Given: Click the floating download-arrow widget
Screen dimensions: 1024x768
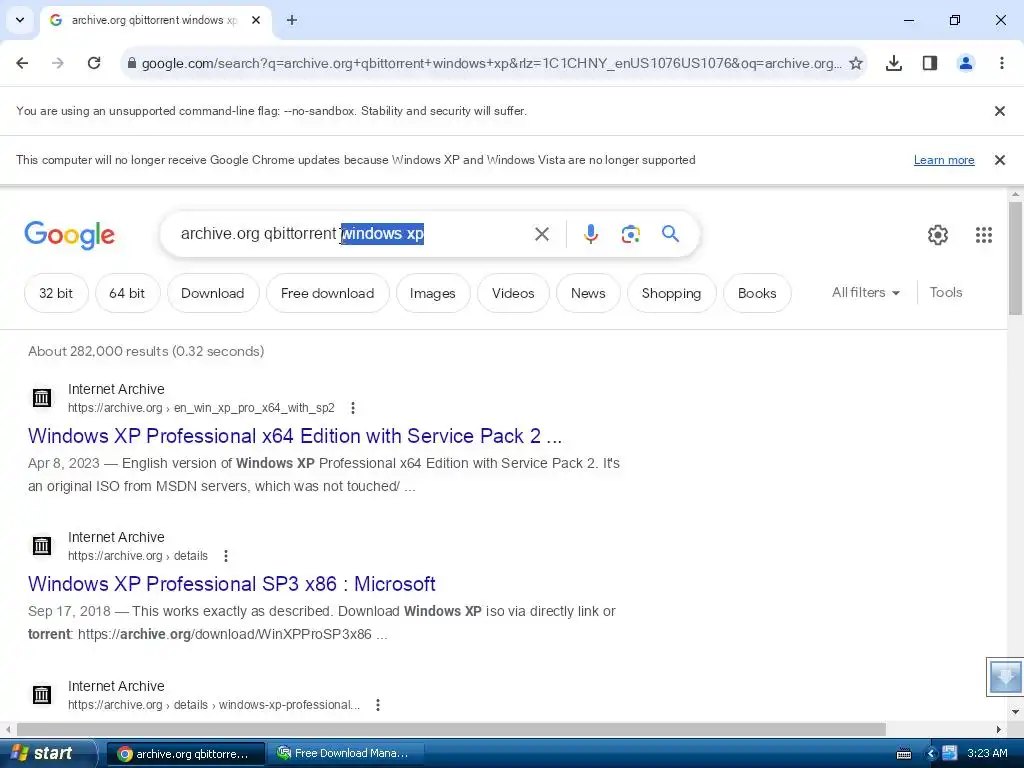Looking at the screenshot, I should (x=1004, y=677).
